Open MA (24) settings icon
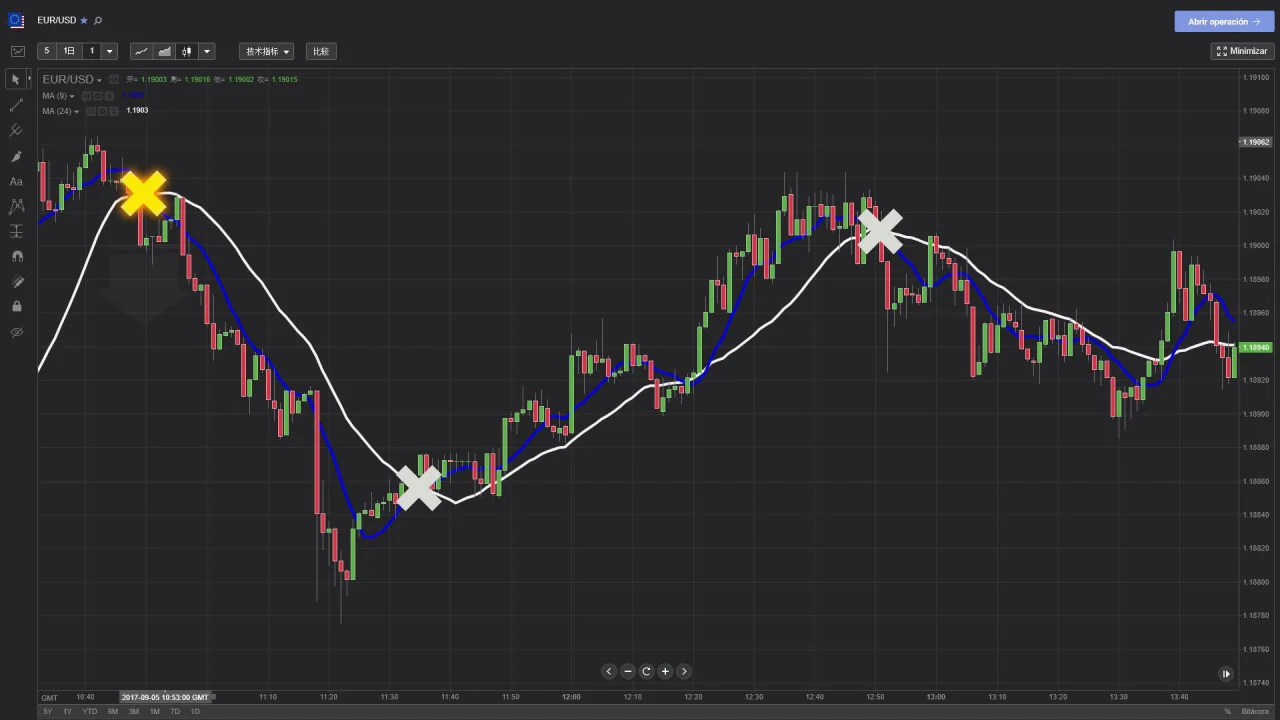The width and height of the screenshot is (1280, 720). pyautogui.click(x=102, y=111)
